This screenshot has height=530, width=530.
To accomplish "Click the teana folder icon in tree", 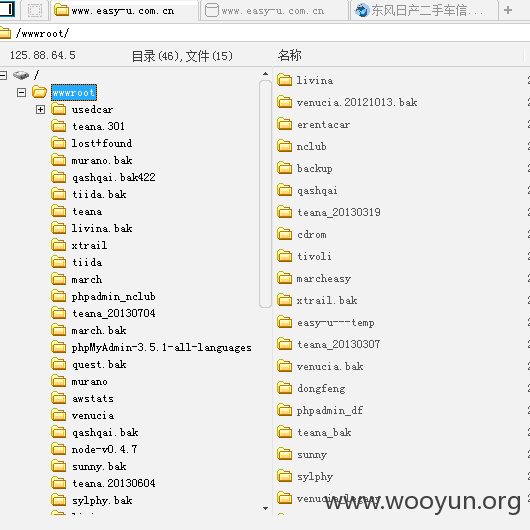I will point(59,211).
